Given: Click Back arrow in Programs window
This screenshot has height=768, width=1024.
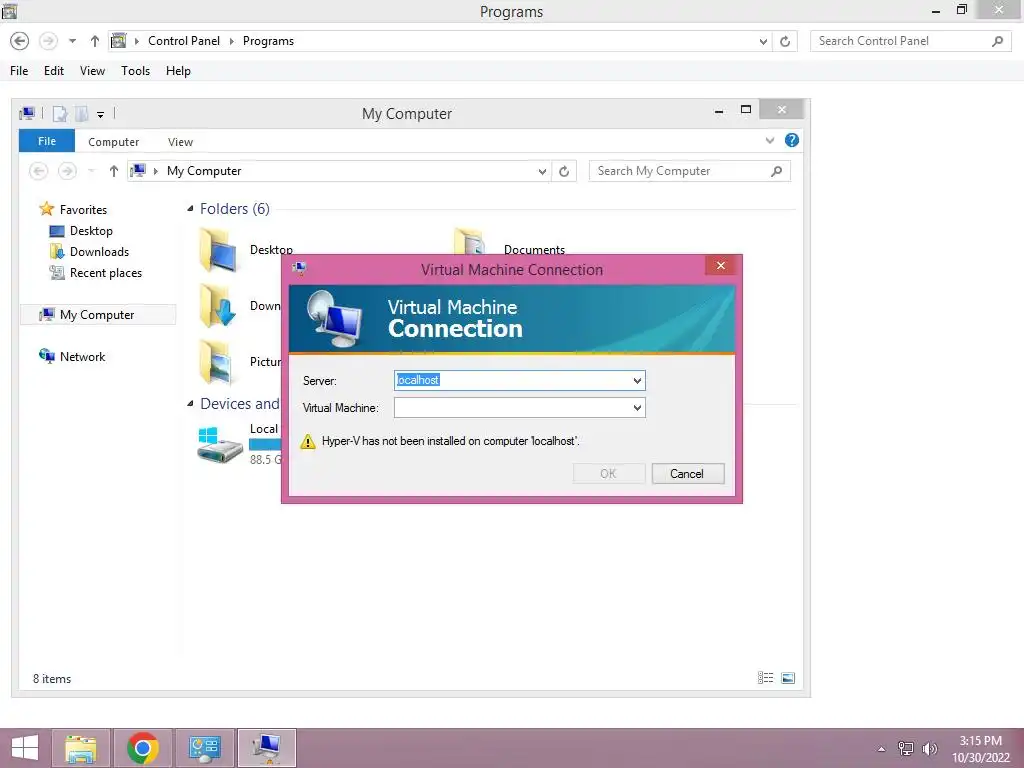Looking at the screenshot, I should tap(20, 41).
